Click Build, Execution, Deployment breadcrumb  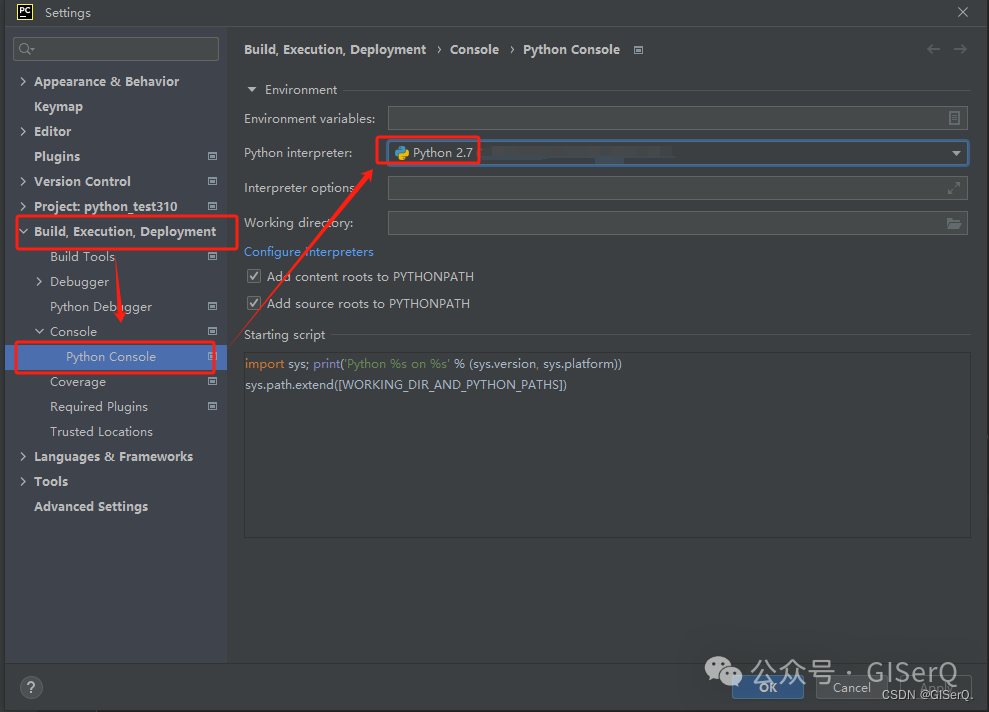pos(335,50)
